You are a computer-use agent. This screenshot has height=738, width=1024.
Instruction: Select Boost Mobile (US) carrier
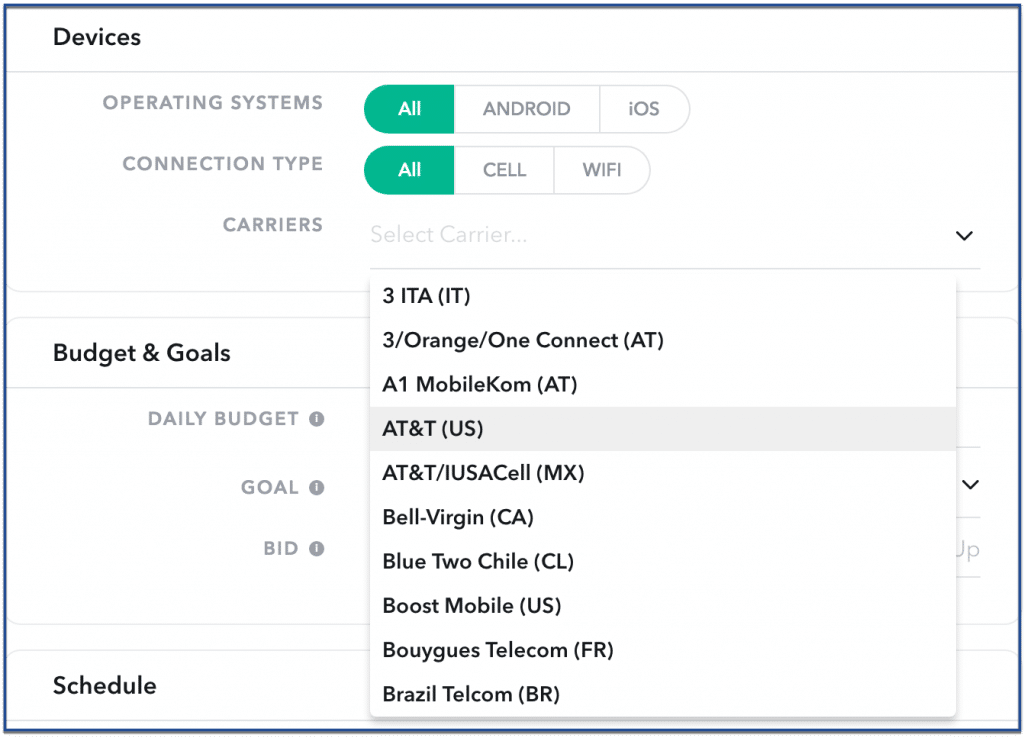663,606
